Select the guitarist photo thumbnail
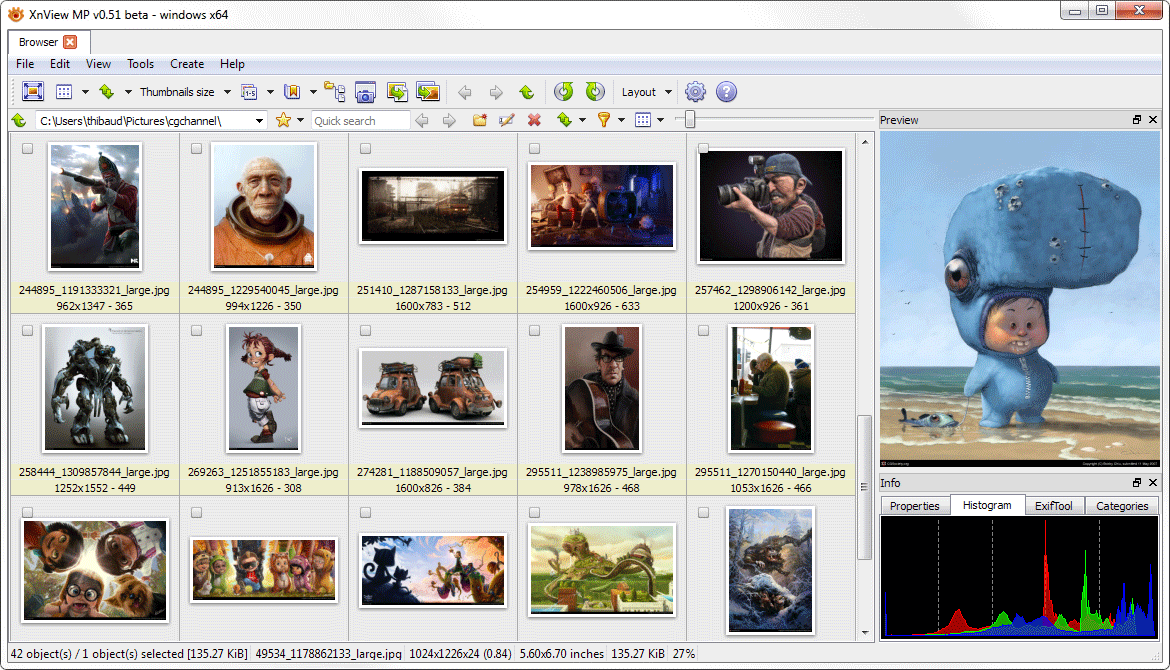 coord(601,390)
